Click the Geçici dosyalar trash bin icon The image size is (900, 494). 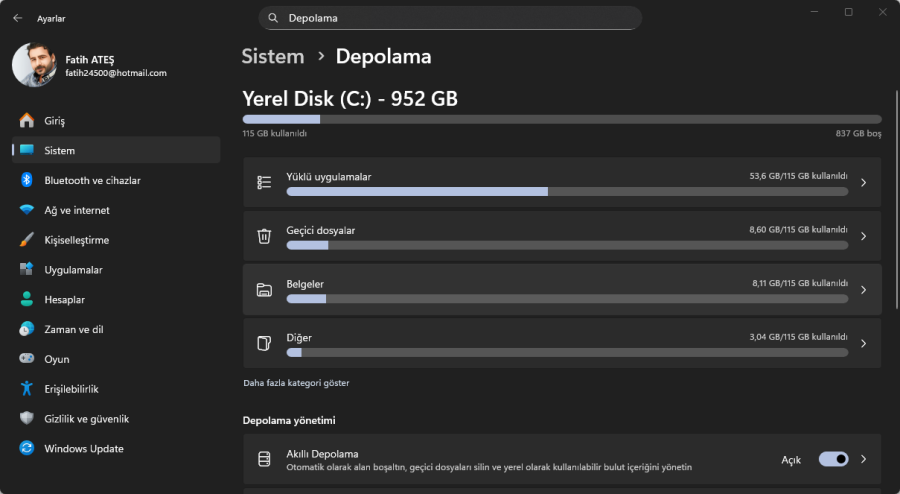(x=264, y=236)
